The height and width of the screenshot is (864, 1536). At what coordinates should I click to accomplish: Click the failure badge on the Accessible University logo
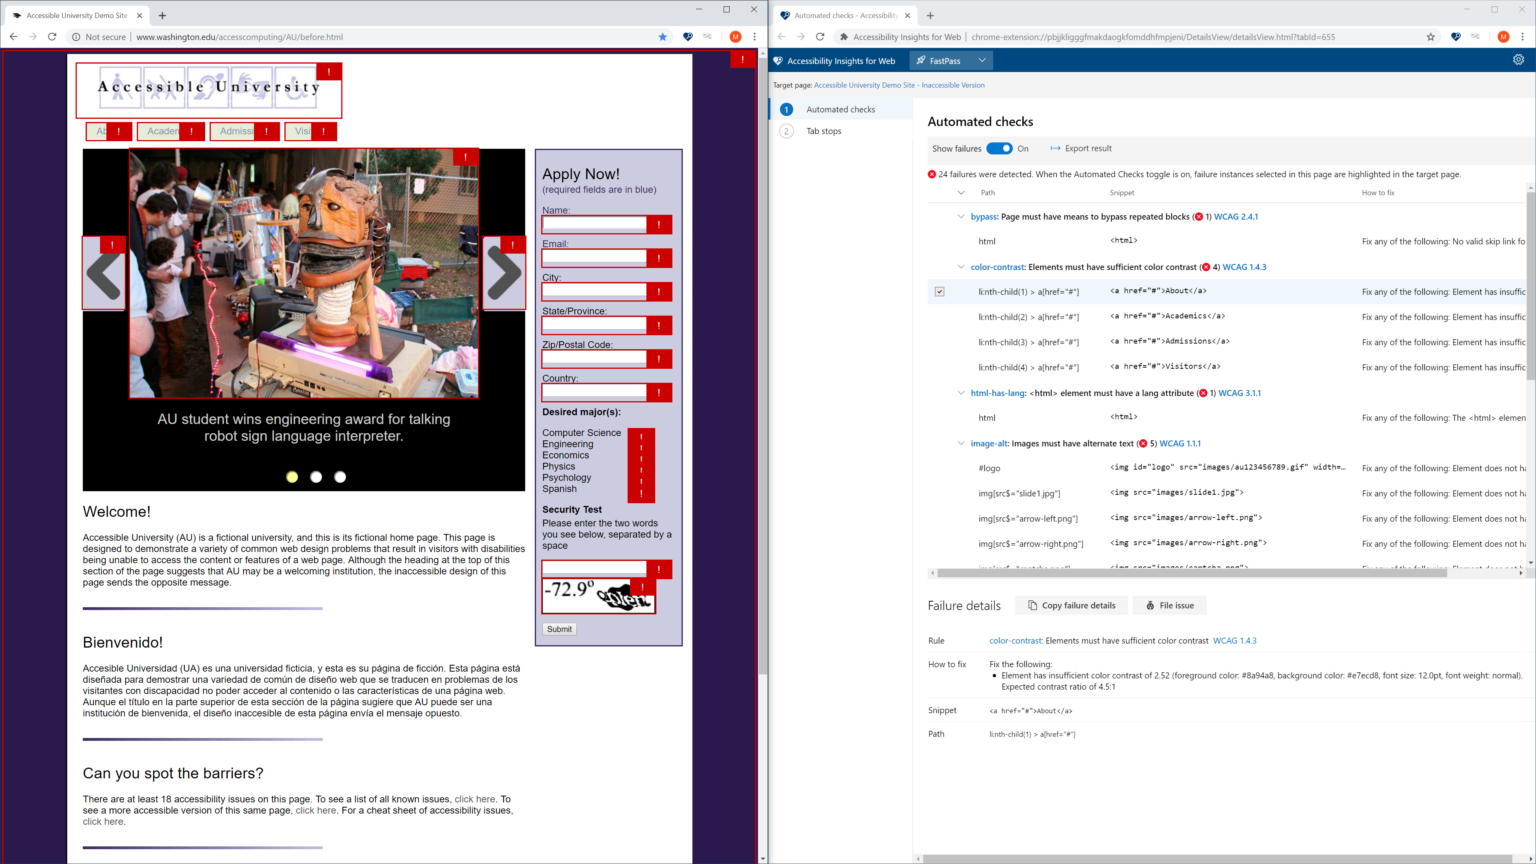329,71
